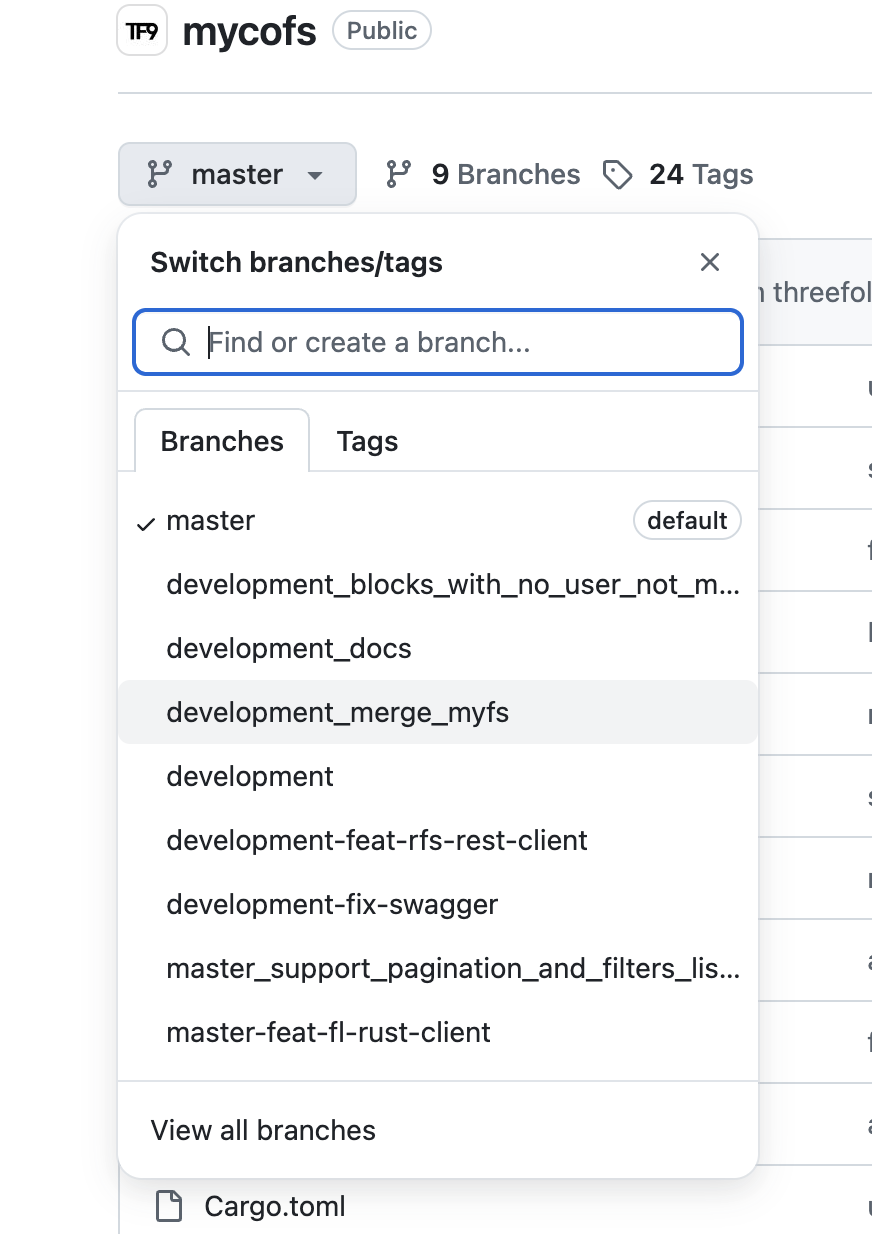Click the TF9 organization avatar icon
Image resolution: width=872 pixels, height=1234 pixels.
(142, 31)
